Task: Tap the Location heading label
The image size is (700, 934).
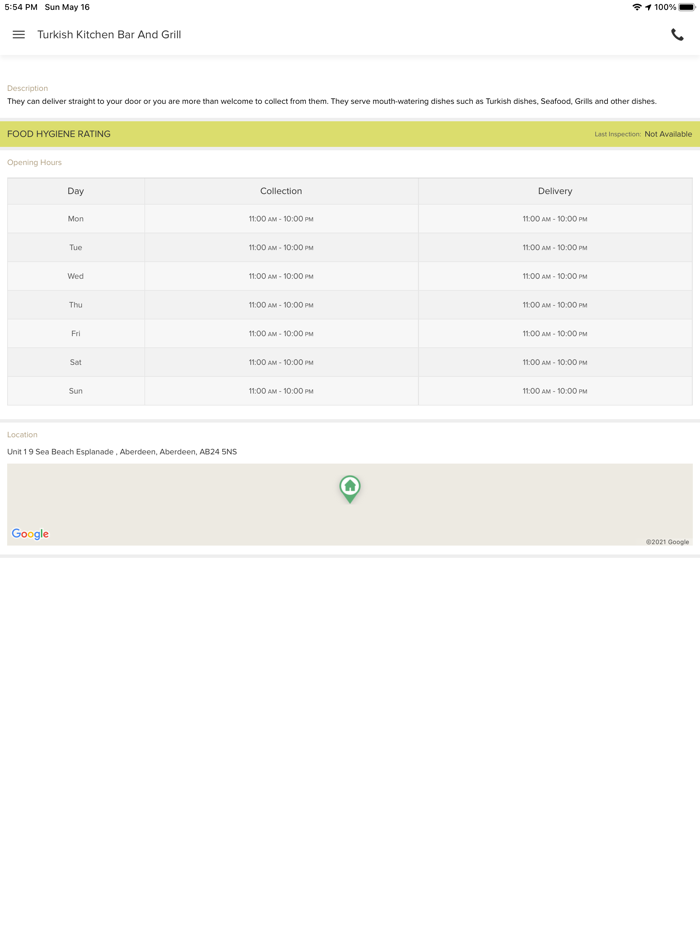Action: tap(22, 435)
